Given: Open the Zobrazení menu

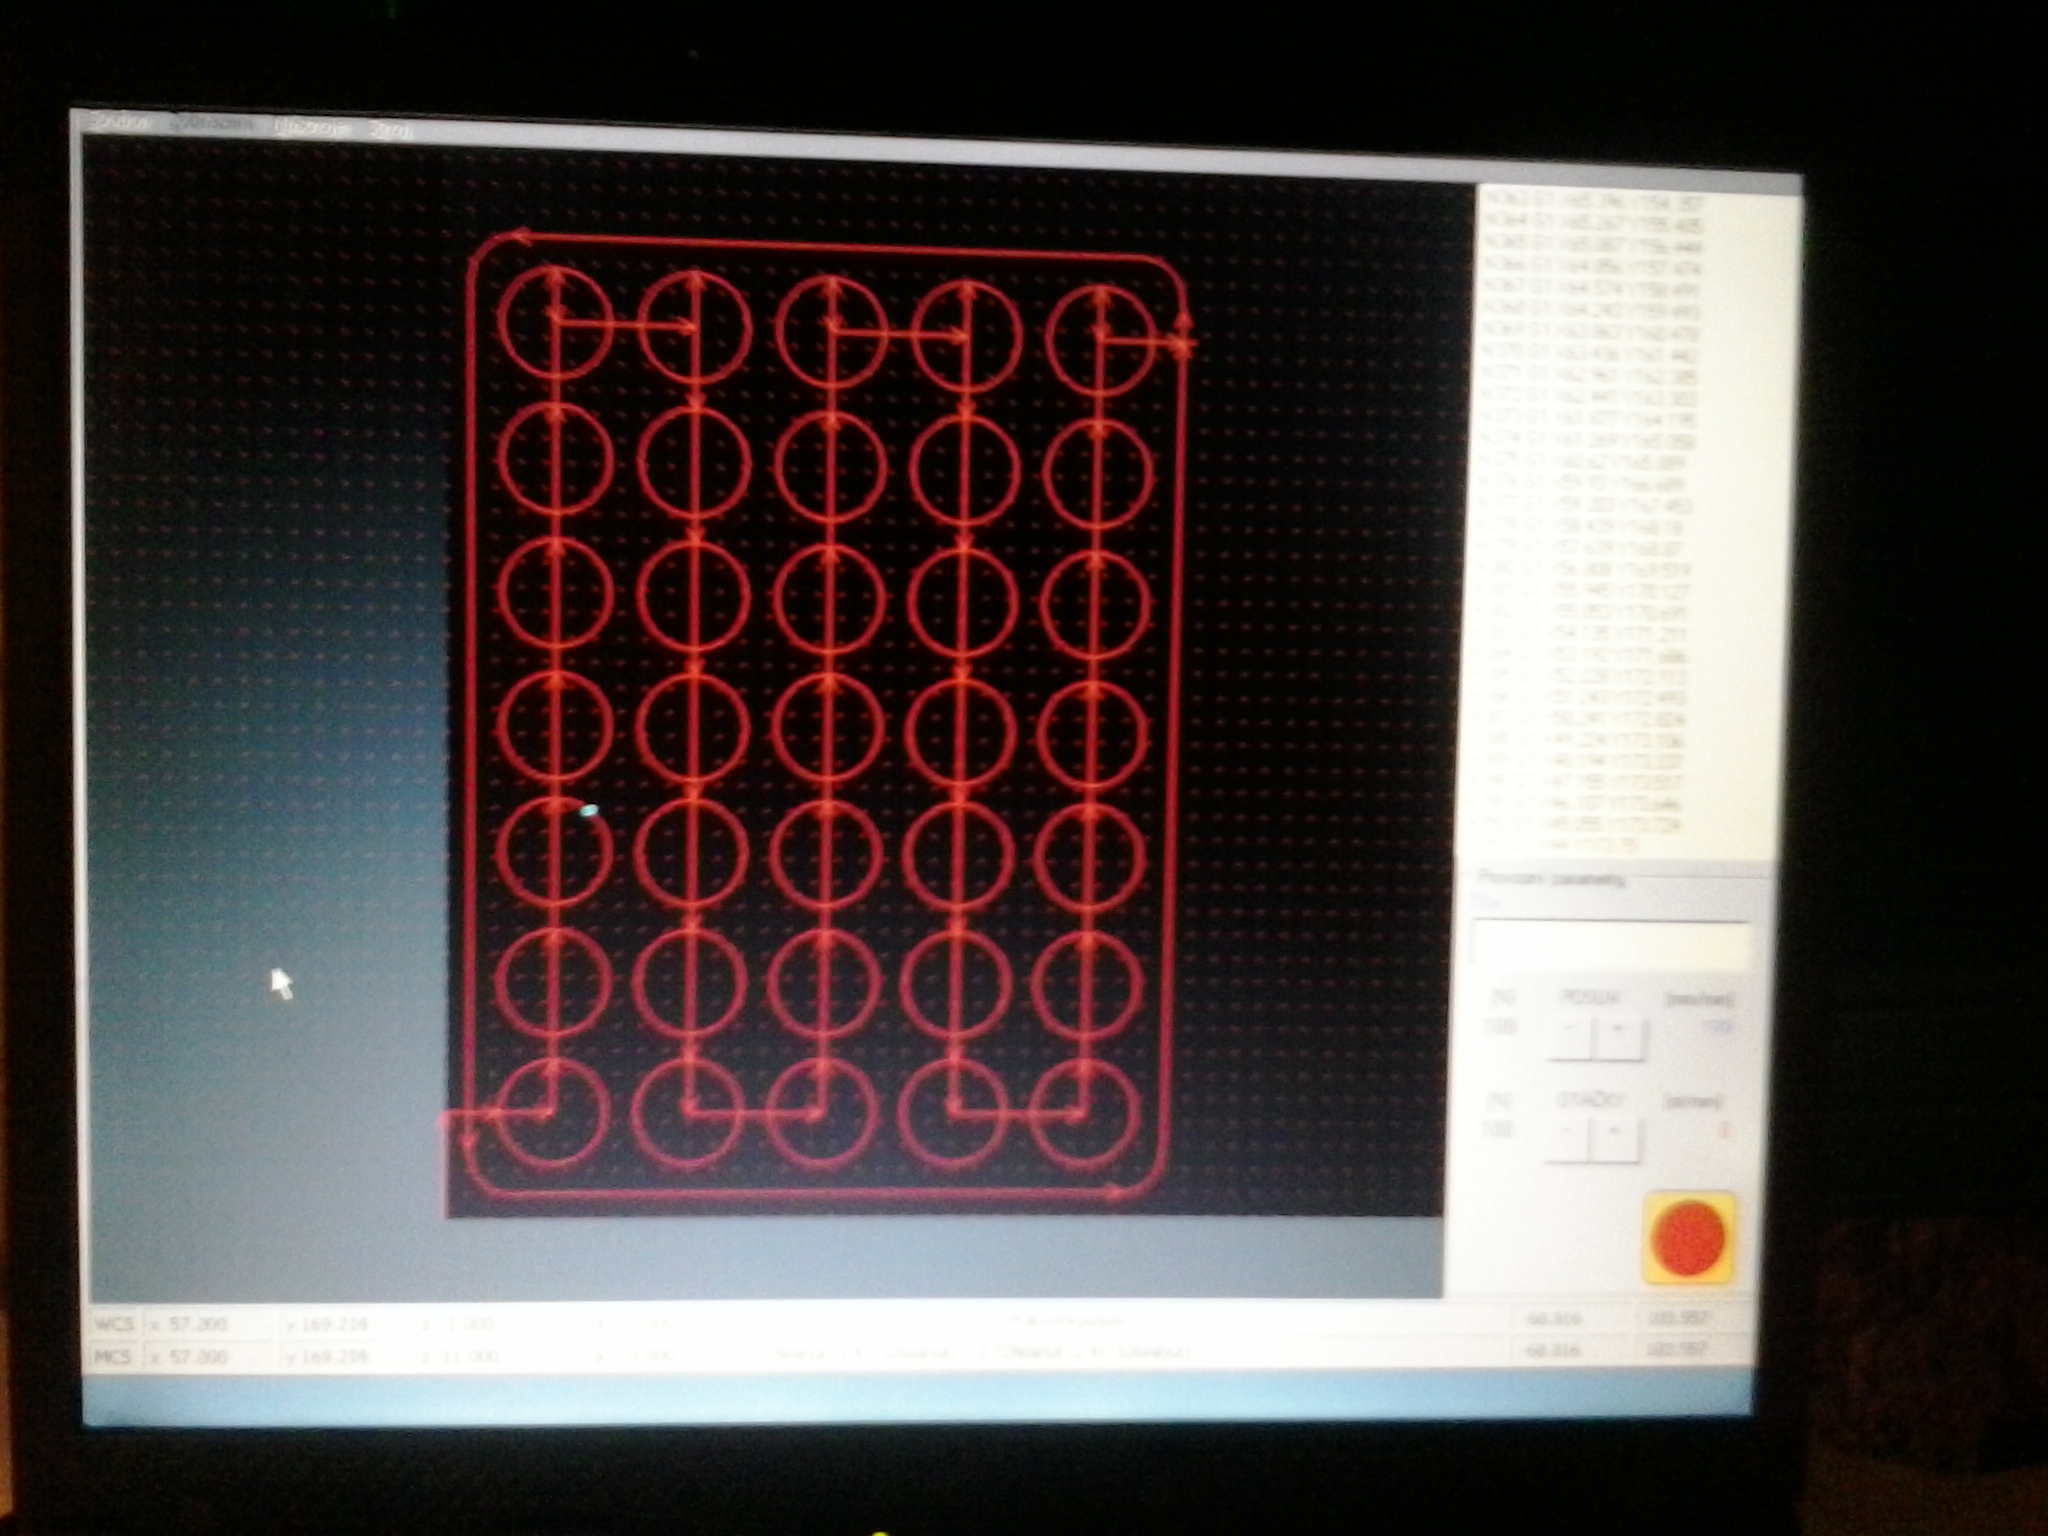Looking at the screenshot, I should click(x=212, y=126).
